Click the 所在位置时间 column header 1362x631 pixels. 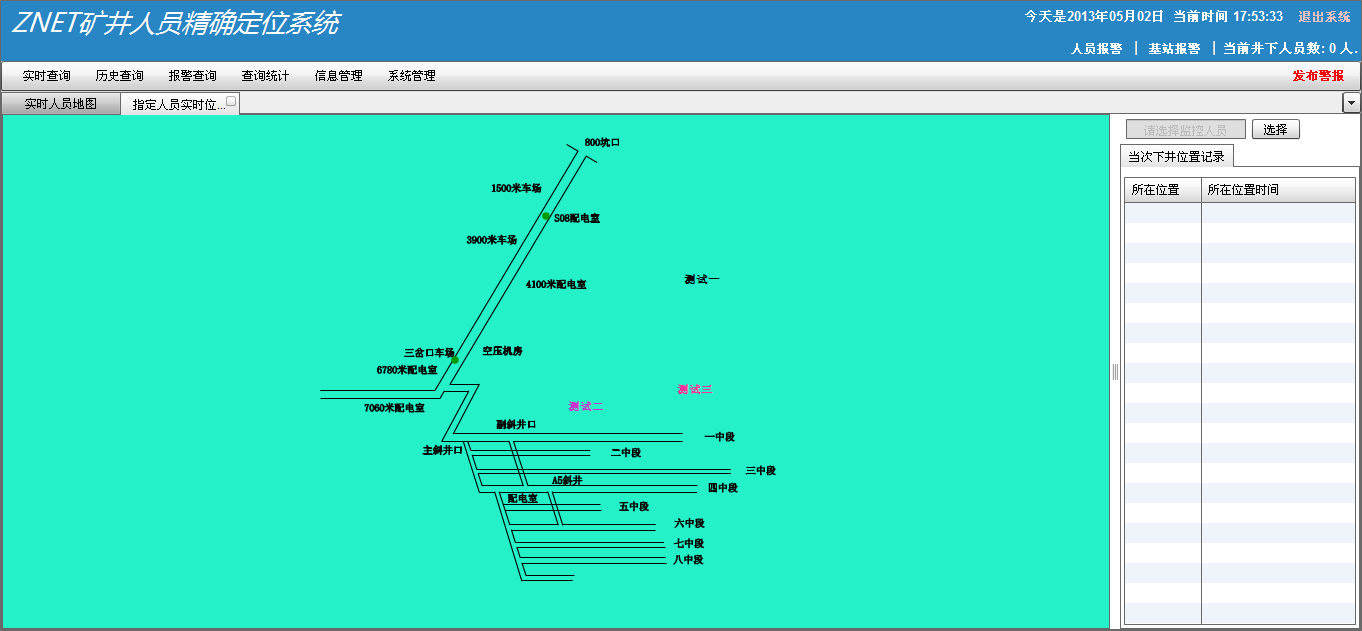1243,190
